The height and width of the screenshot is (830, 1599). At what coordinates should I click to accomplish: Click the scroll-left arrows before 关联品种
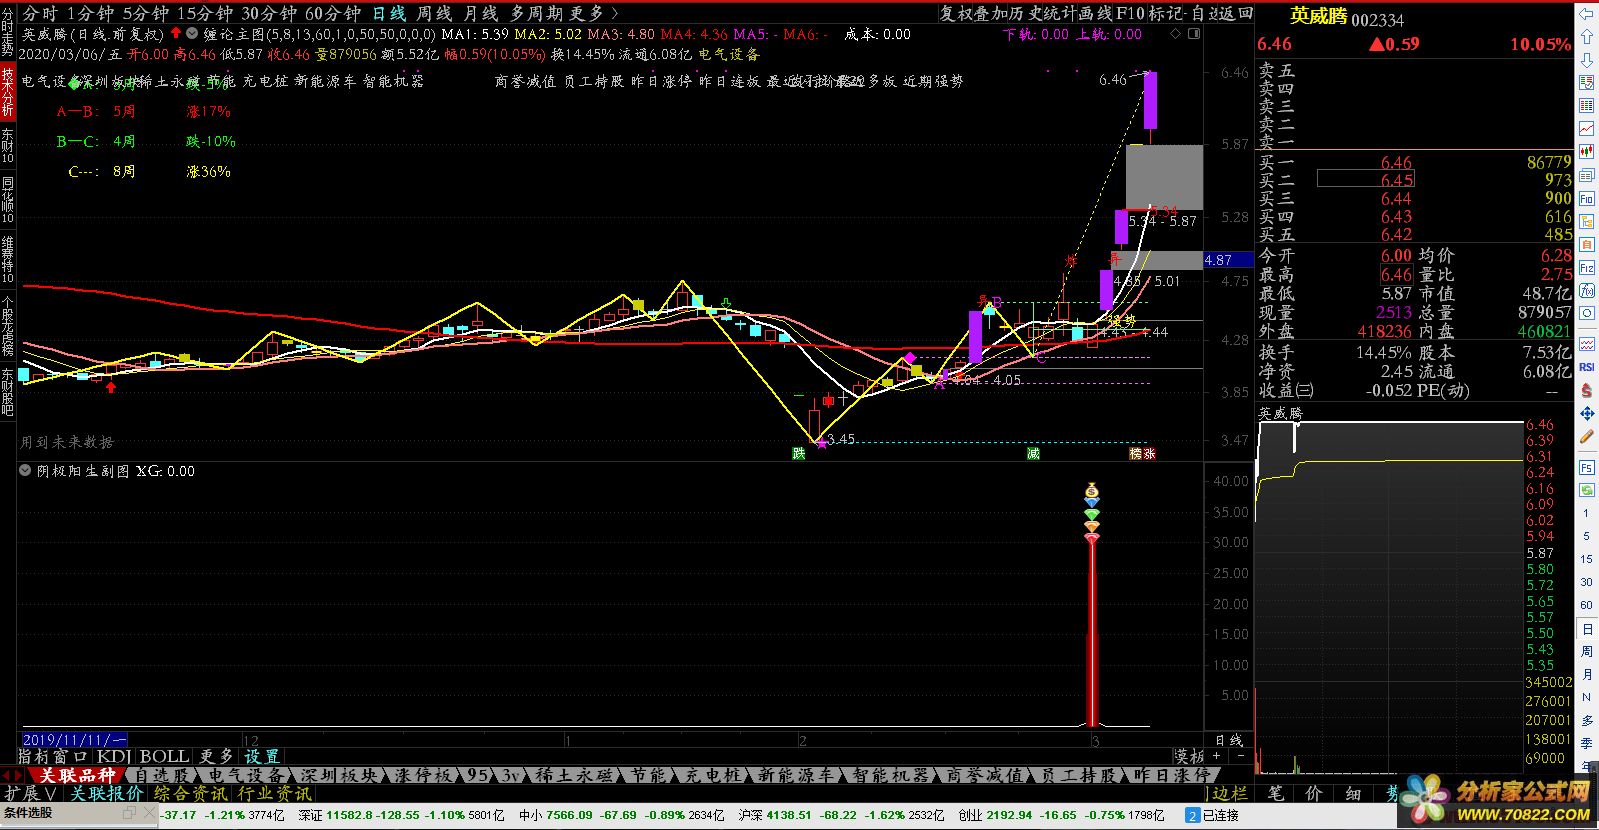pyautogui.click(x=13, y=775)
